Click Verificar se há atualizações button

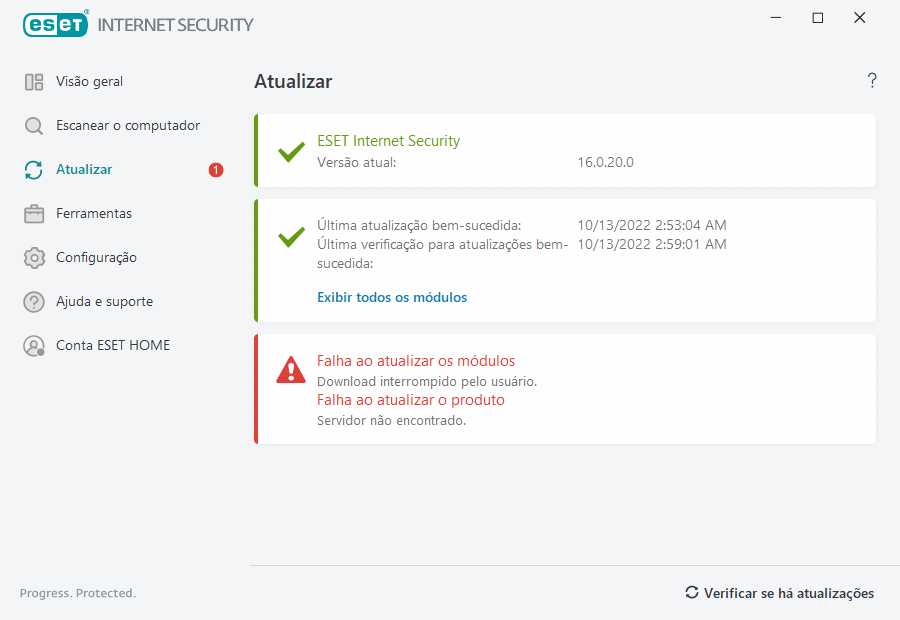coord(779,593)
